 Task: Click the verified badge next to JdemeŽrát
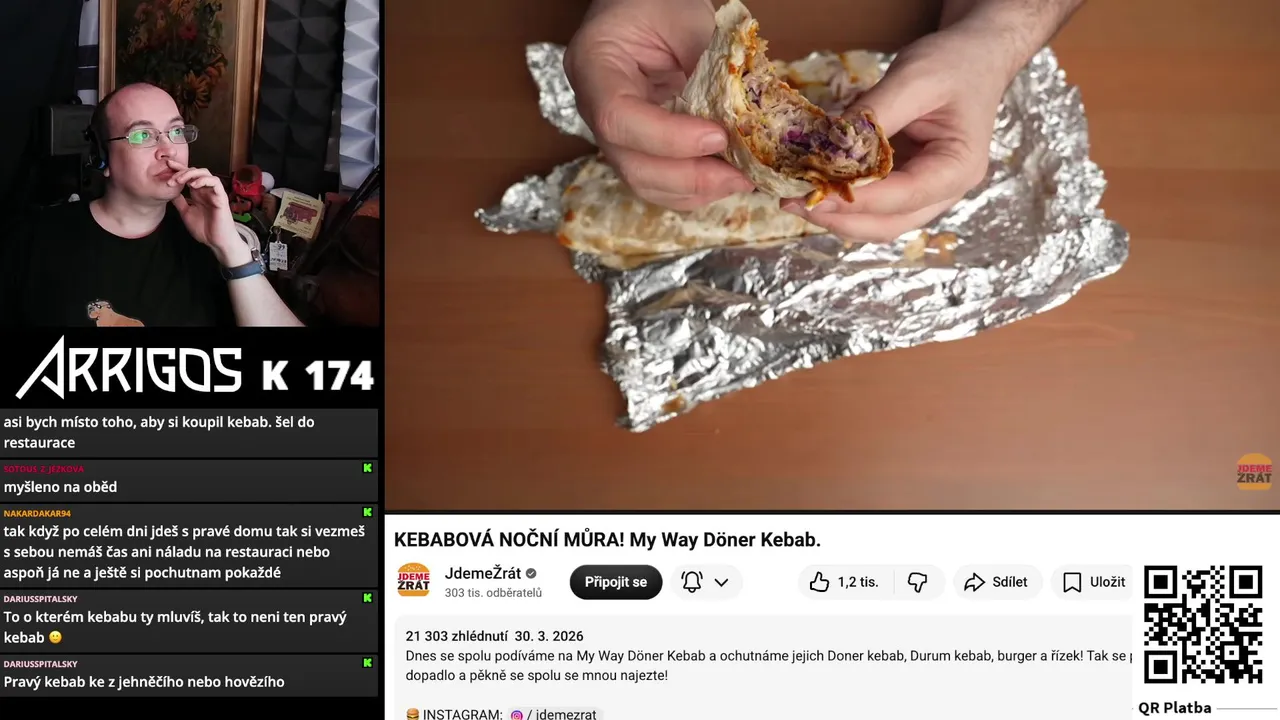coord(532,574)
